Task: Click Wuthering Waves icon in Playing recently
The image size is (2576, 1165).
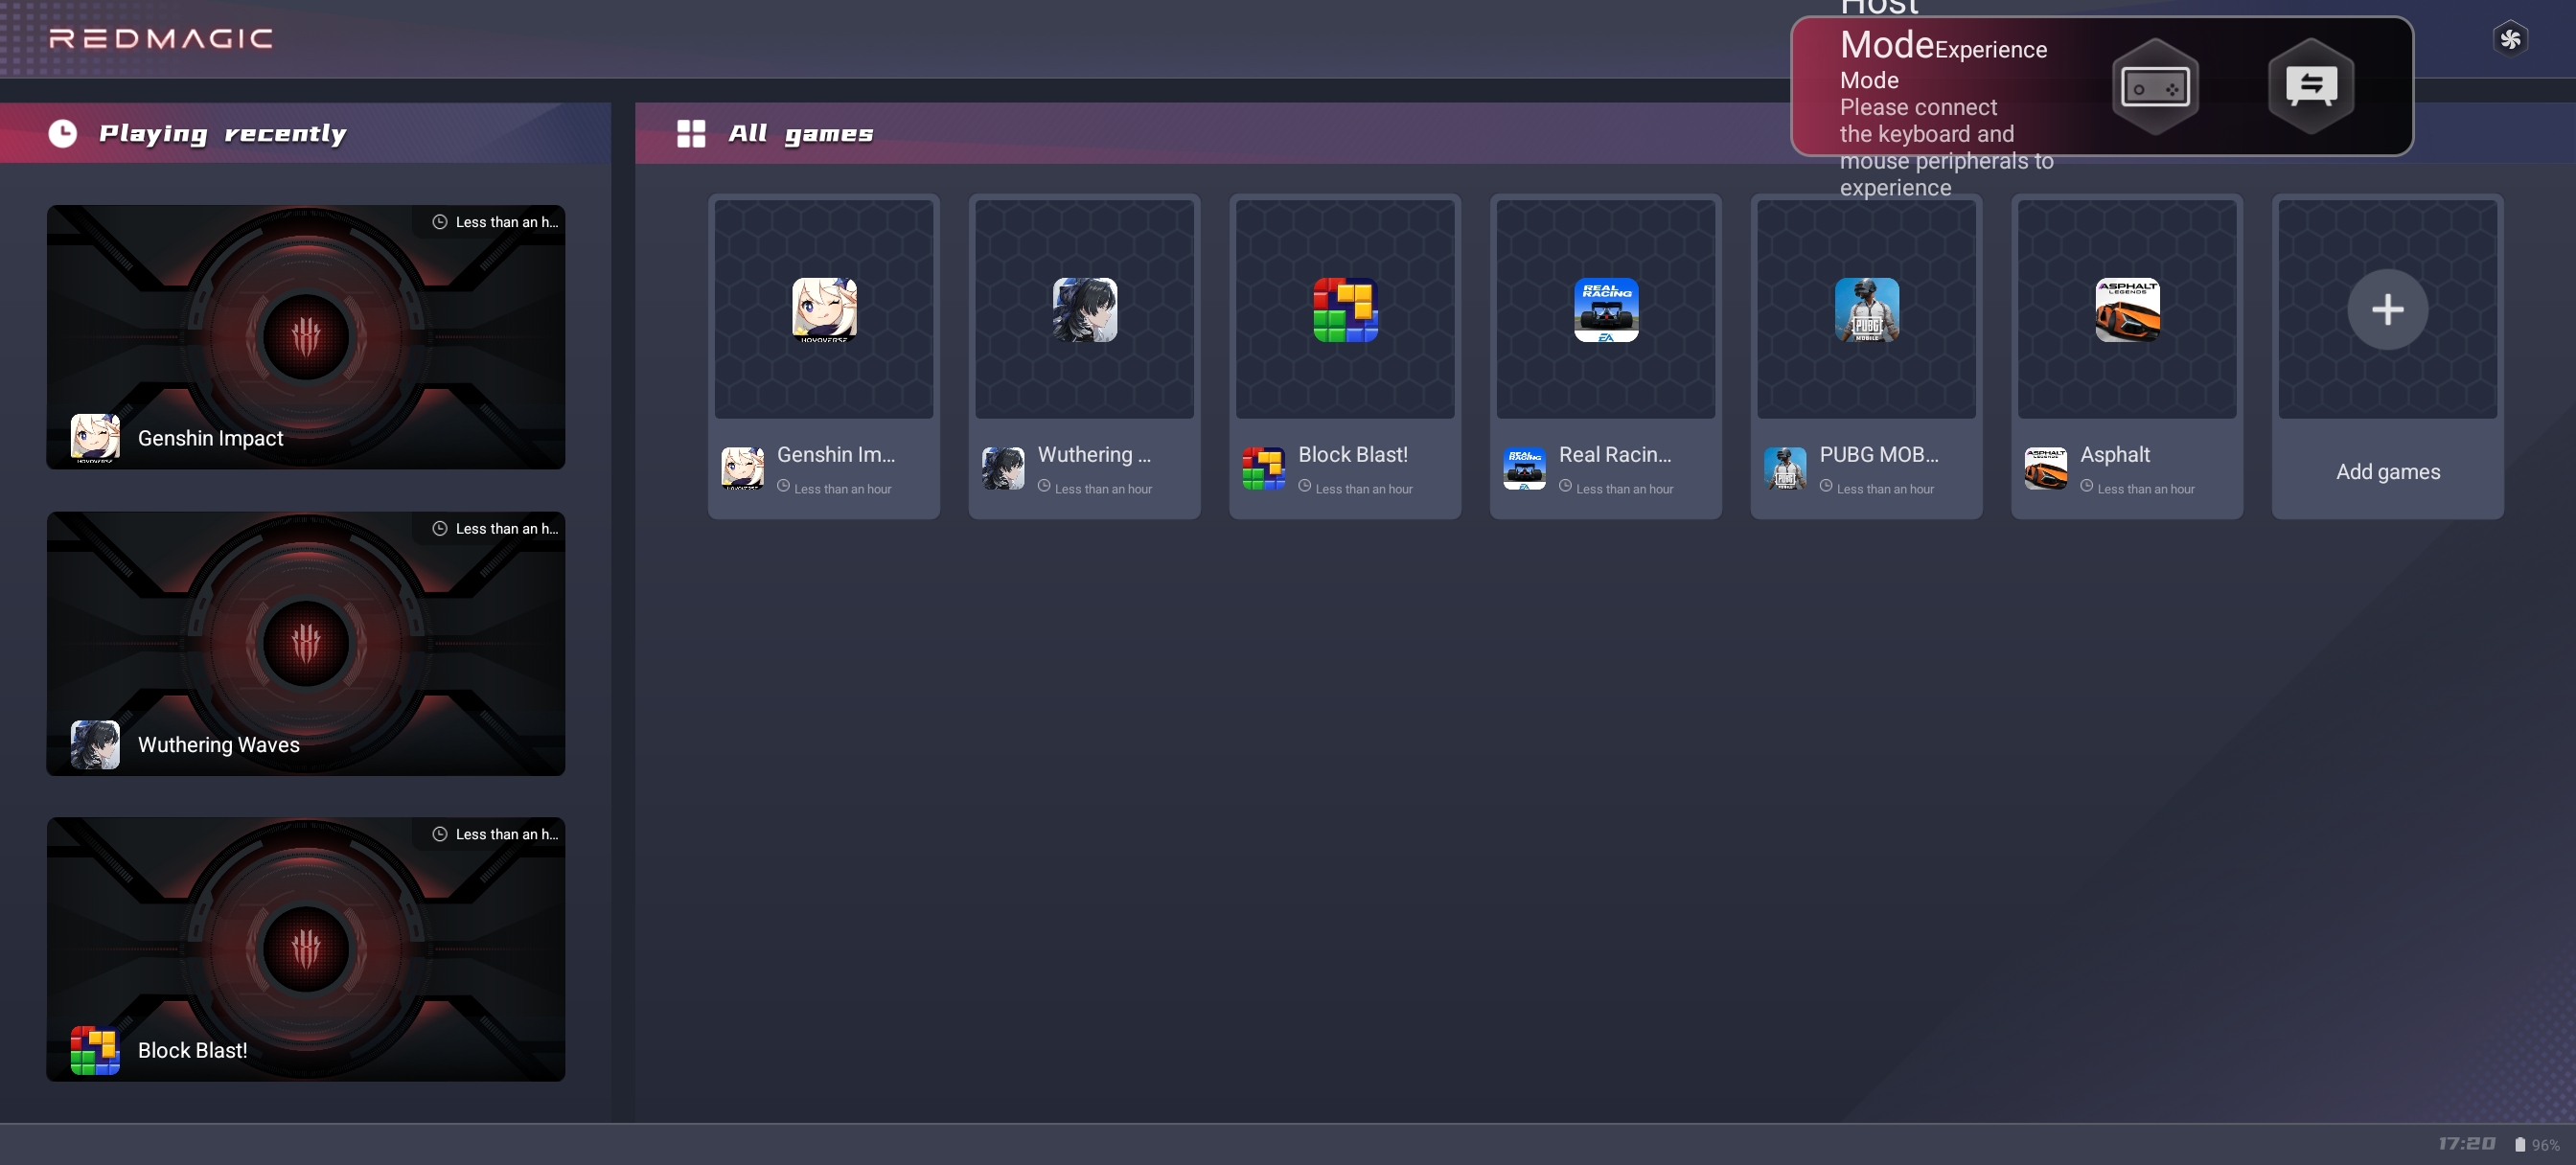Action: click(95, 745)
